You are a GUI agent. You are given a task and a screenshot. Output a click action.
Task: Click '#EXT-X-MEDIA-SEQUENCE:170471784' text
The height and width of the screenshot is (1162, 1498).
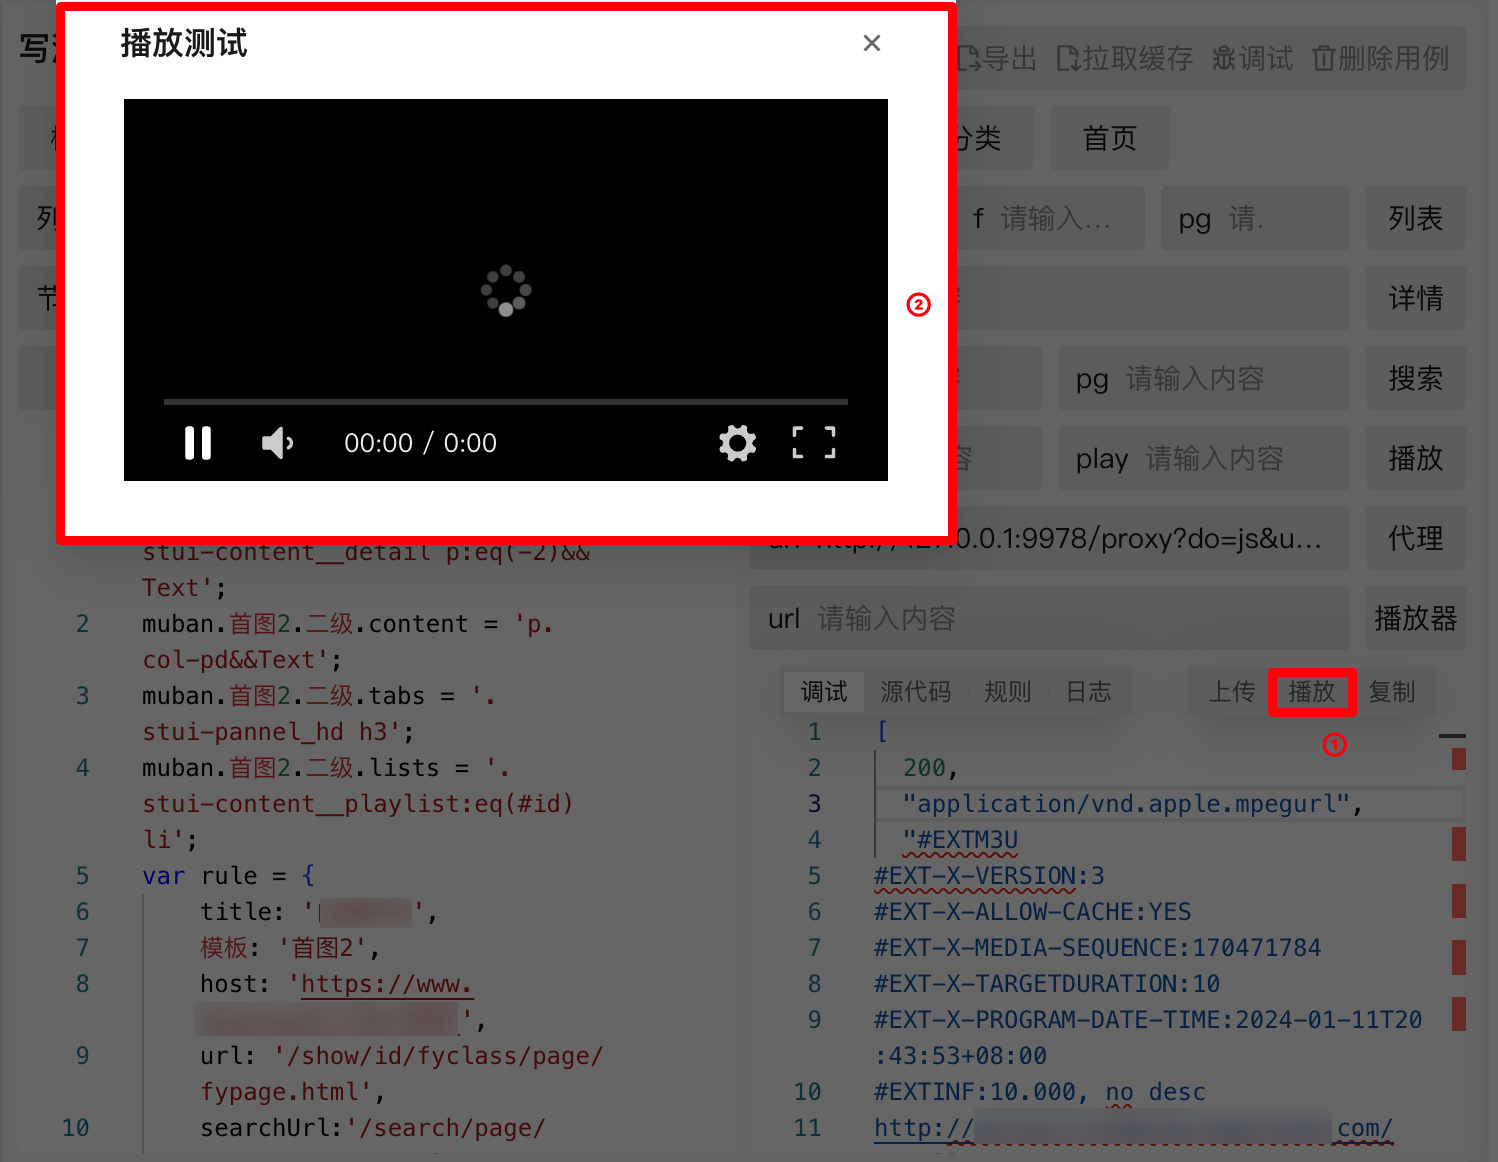click(x=1098, y=948)
